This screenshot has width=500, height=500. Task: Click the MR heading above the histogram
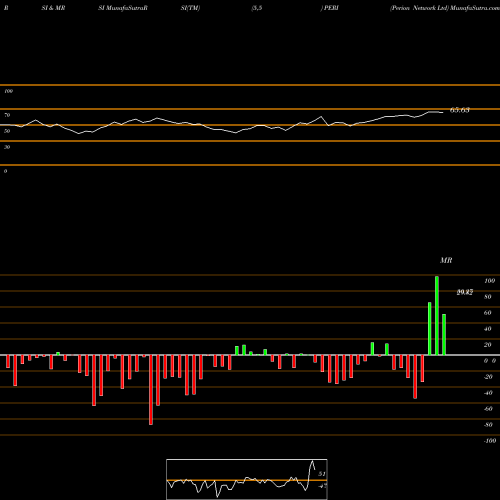coord(446,260)
